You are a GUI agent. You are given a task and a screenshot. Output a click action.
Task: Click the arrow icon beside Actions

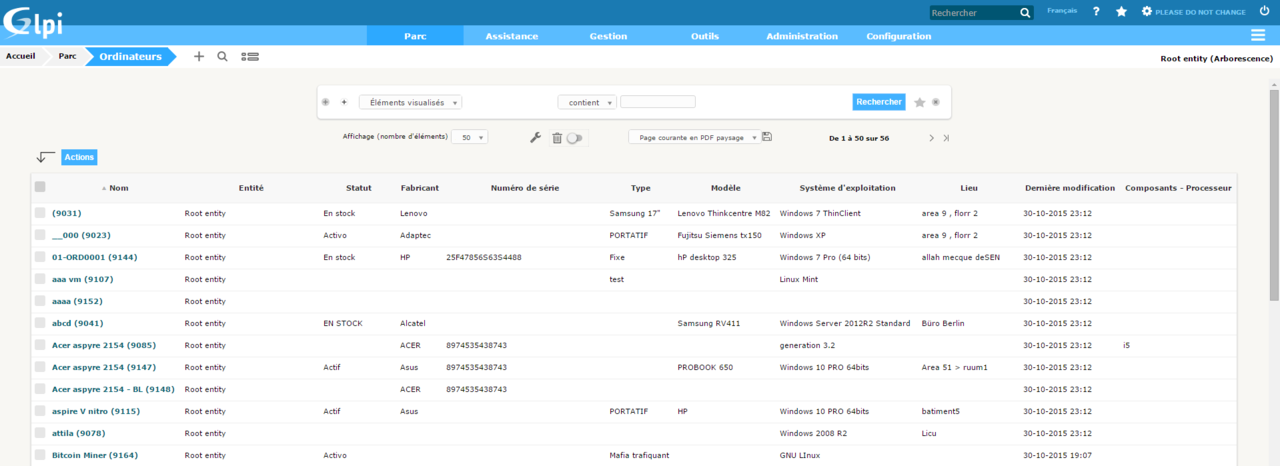46,157
